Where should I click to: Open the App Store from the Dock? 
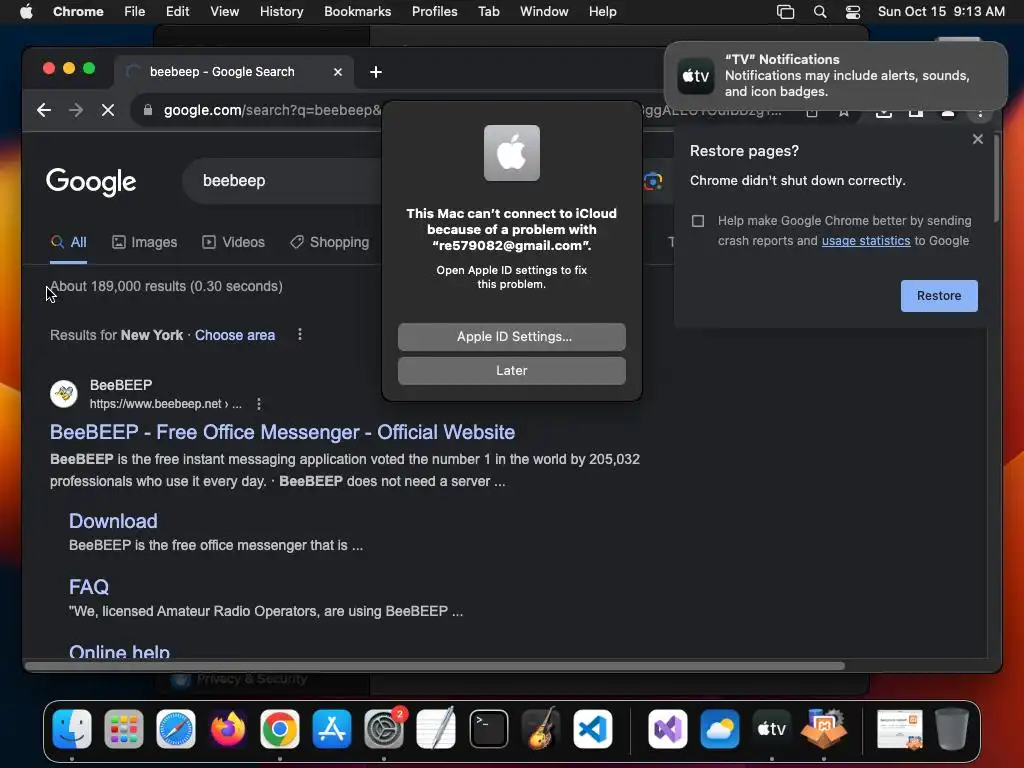332,729
